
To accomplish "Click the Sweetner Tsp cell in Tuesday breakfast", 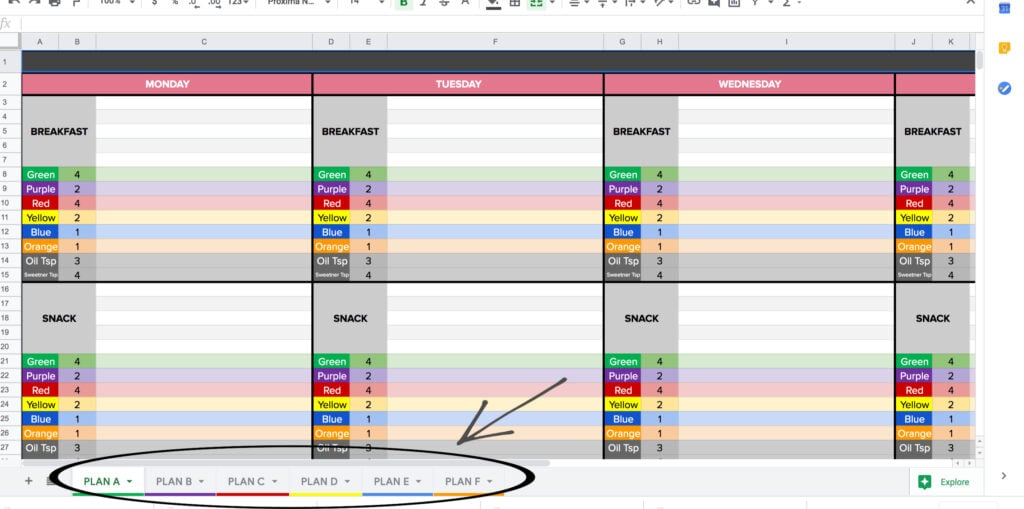I will tap(332, 275).
